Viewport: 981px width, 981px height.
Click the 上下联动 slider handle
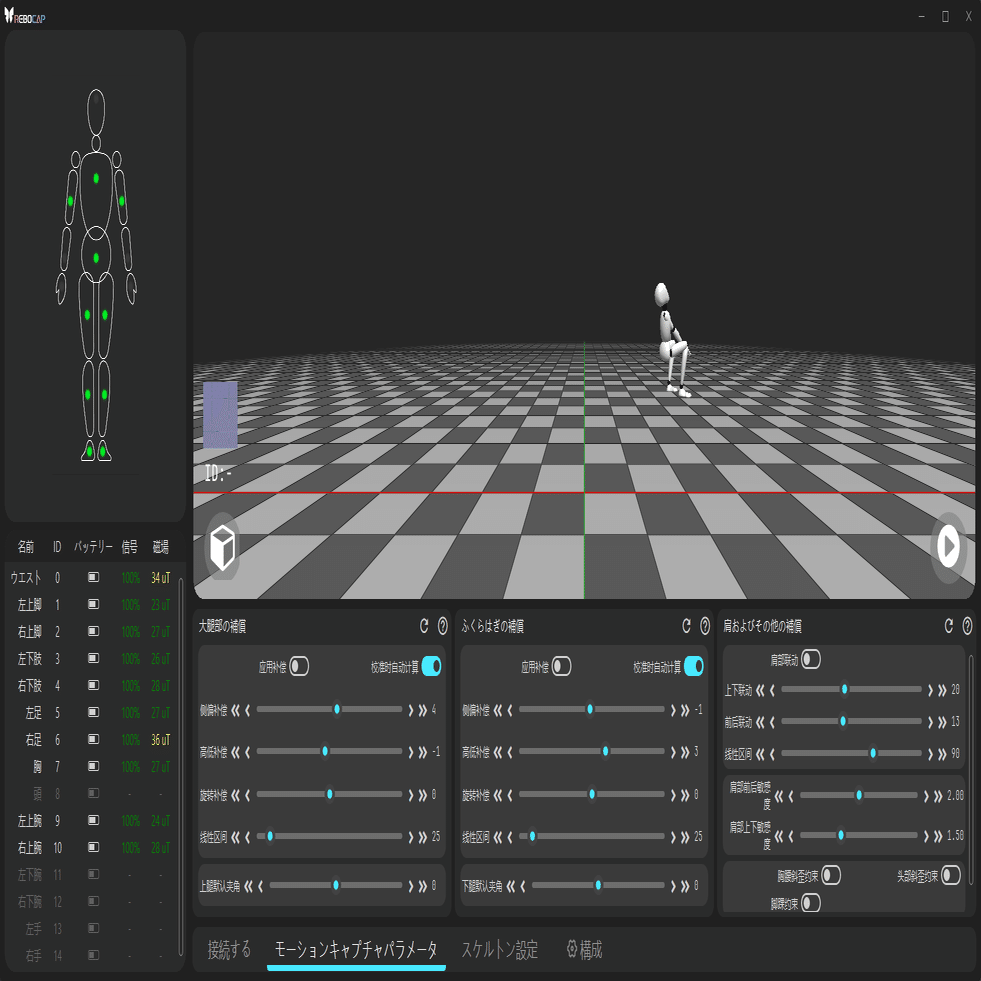coord(844,689)
